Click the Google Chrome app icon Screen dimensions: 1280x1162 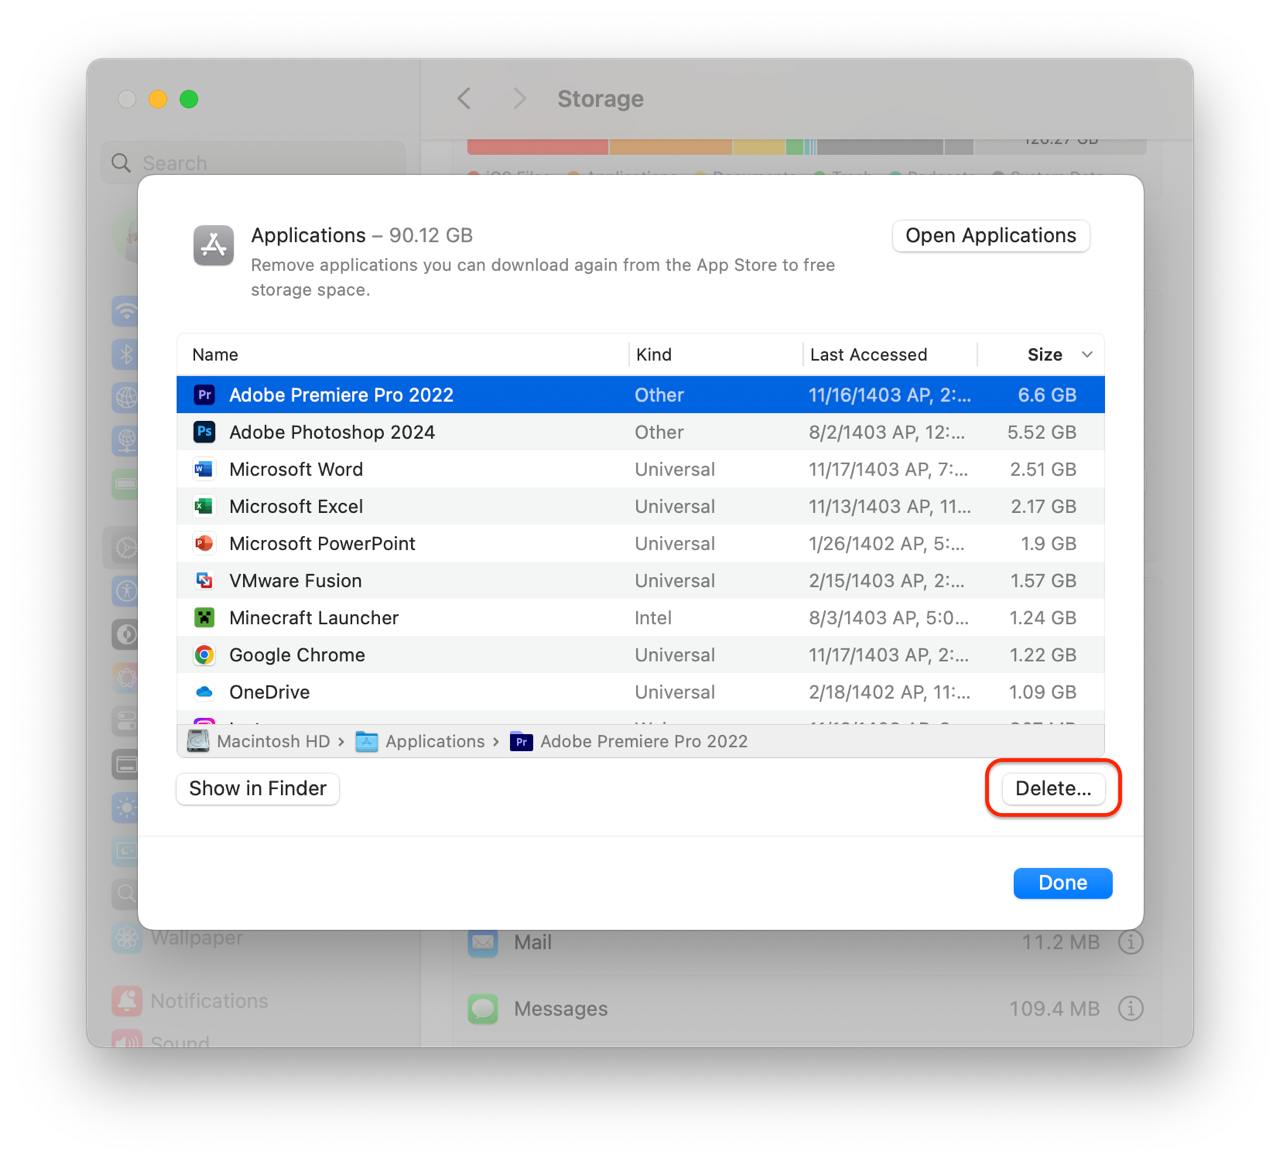pyautogui.click(x=204, y=655)
